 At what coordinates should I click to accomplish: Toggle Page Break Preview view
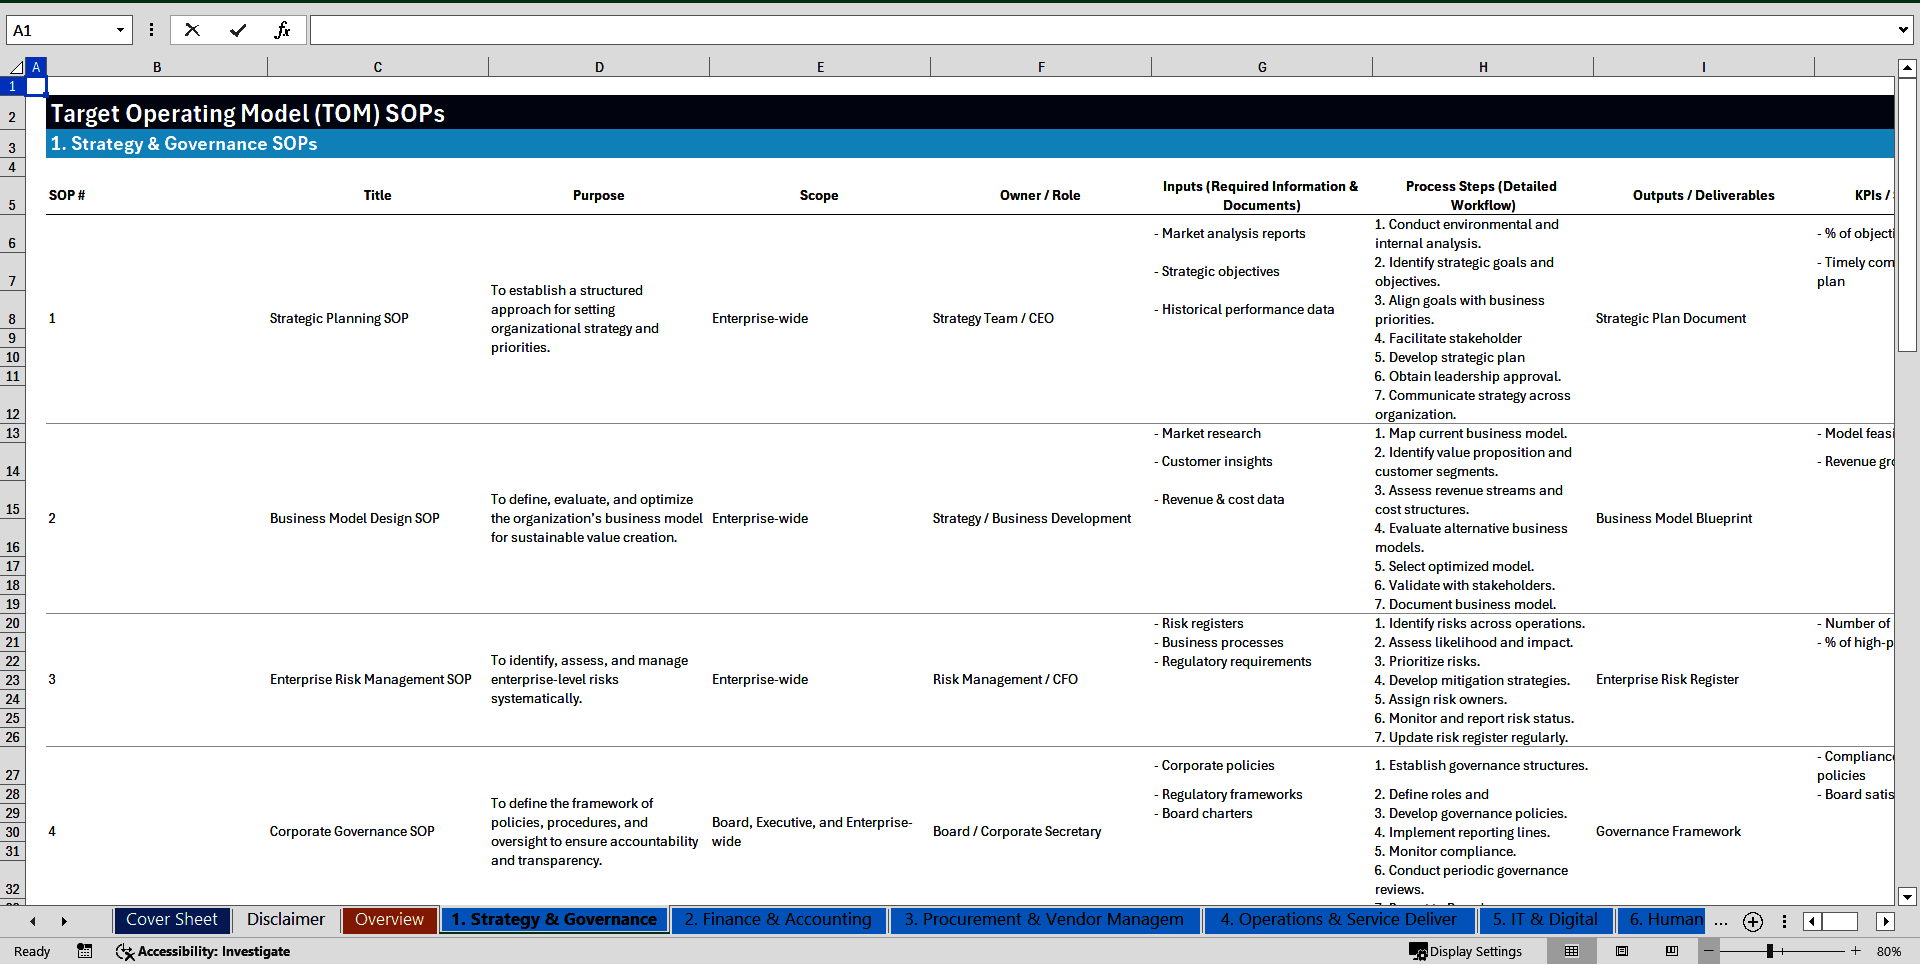pyautogui.click(x=1672, y=951)
